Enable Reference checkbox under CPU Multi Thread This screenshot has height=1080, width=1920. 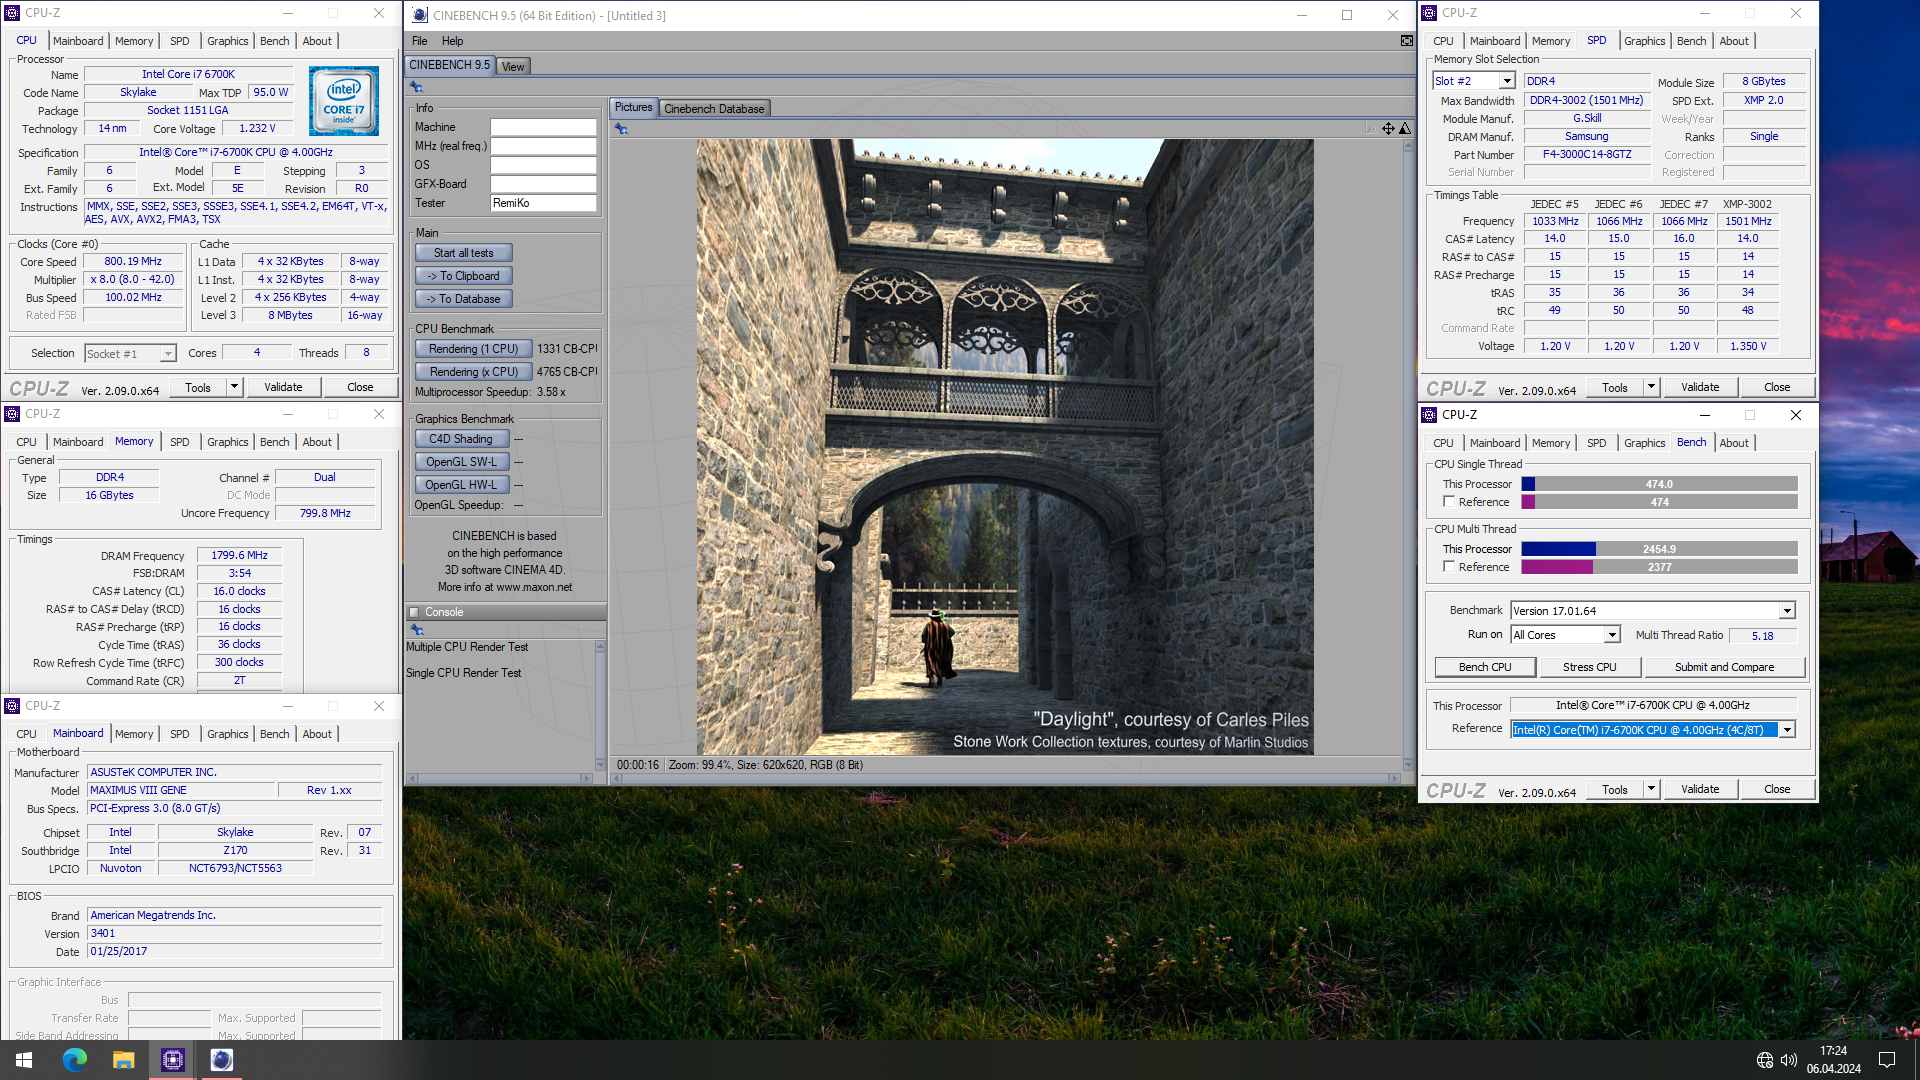tap(1449, 567)
